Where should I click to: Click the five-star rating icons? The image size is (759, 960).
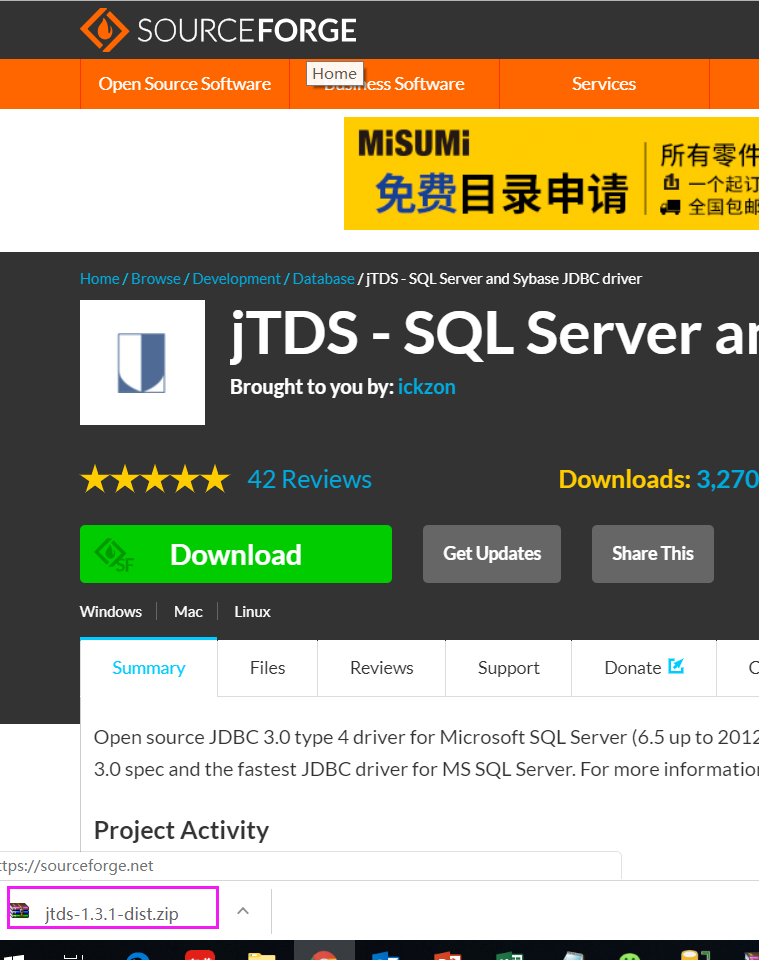tap(155, 479)
